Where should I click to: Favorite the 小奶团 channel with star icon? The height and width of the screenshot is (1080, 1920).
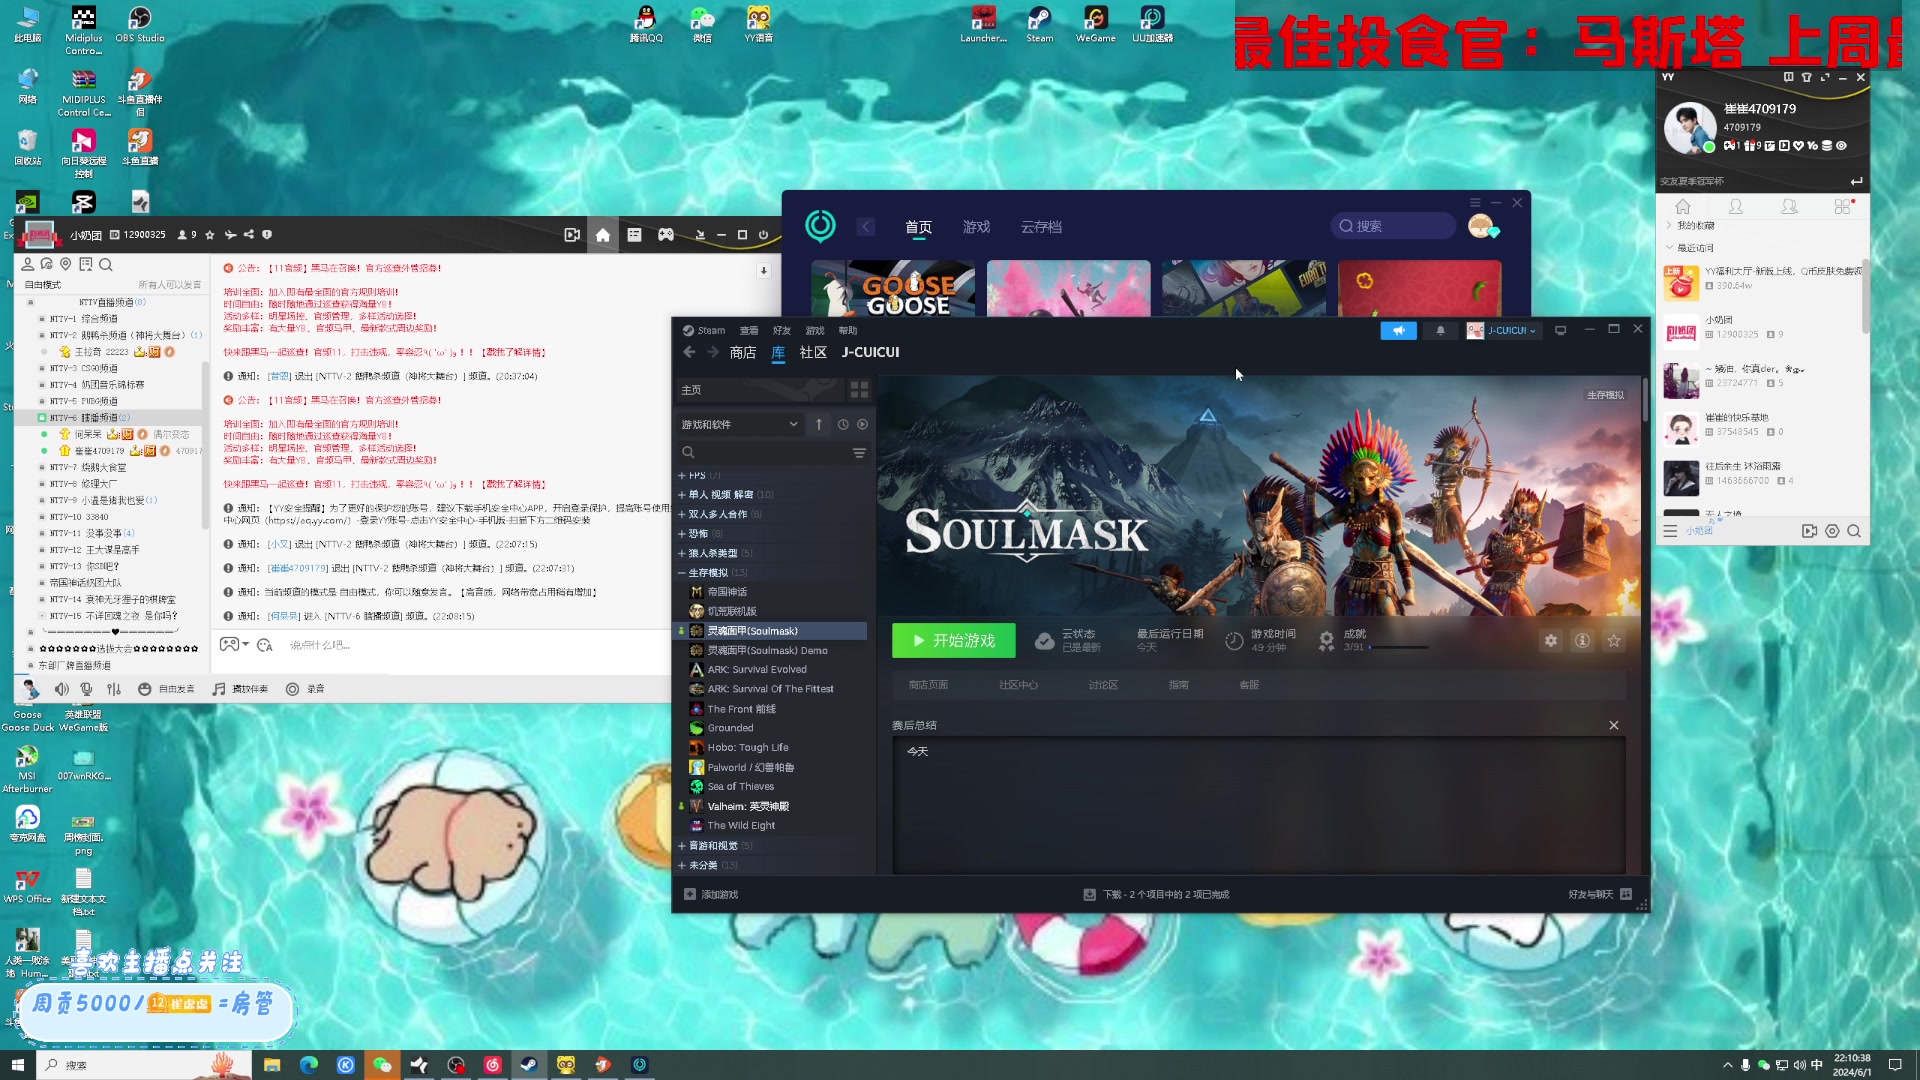(x=209, y=235)
